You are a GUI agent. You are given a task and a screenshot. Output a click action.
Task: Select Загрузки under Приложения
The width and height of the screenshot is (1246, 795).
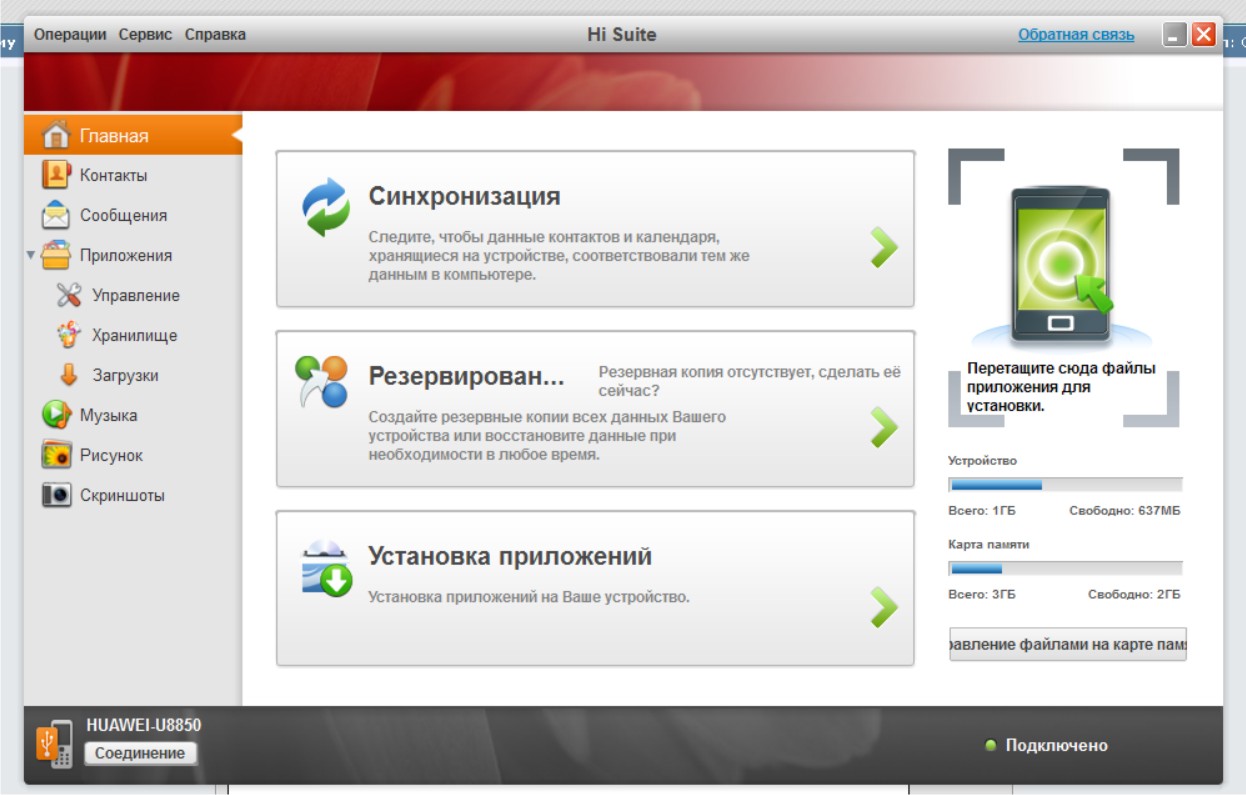(x=133, y=375)
